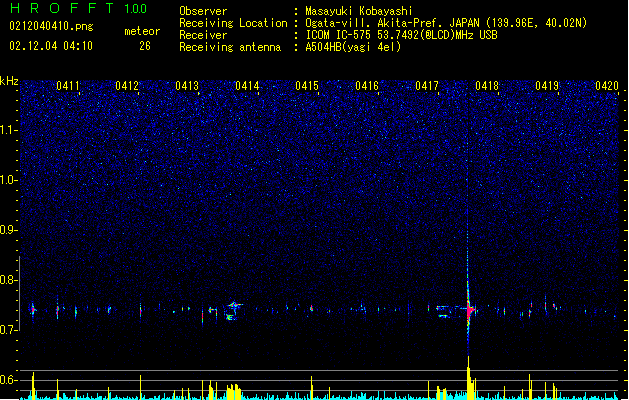The width and height of the screenshot is (629, 400).
Task: Click the 0414 time marker
Action: [247, 86]
